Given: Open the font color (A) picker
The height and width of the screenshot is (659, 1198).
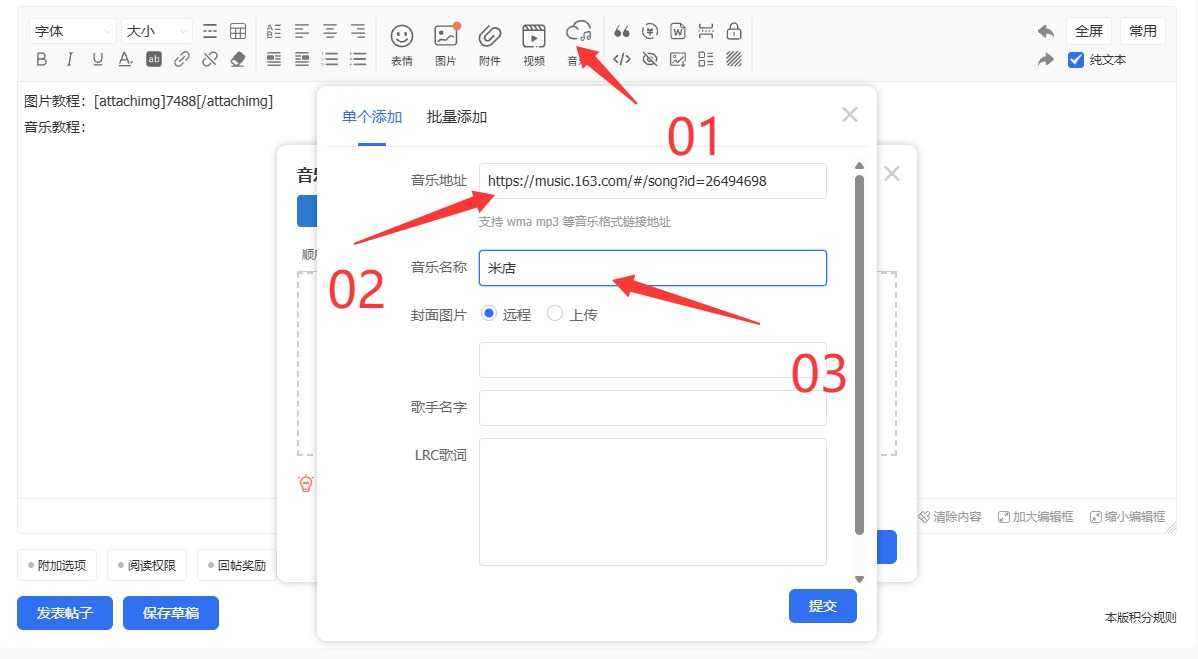Looking at the screenshot, I should click(125, 60).
